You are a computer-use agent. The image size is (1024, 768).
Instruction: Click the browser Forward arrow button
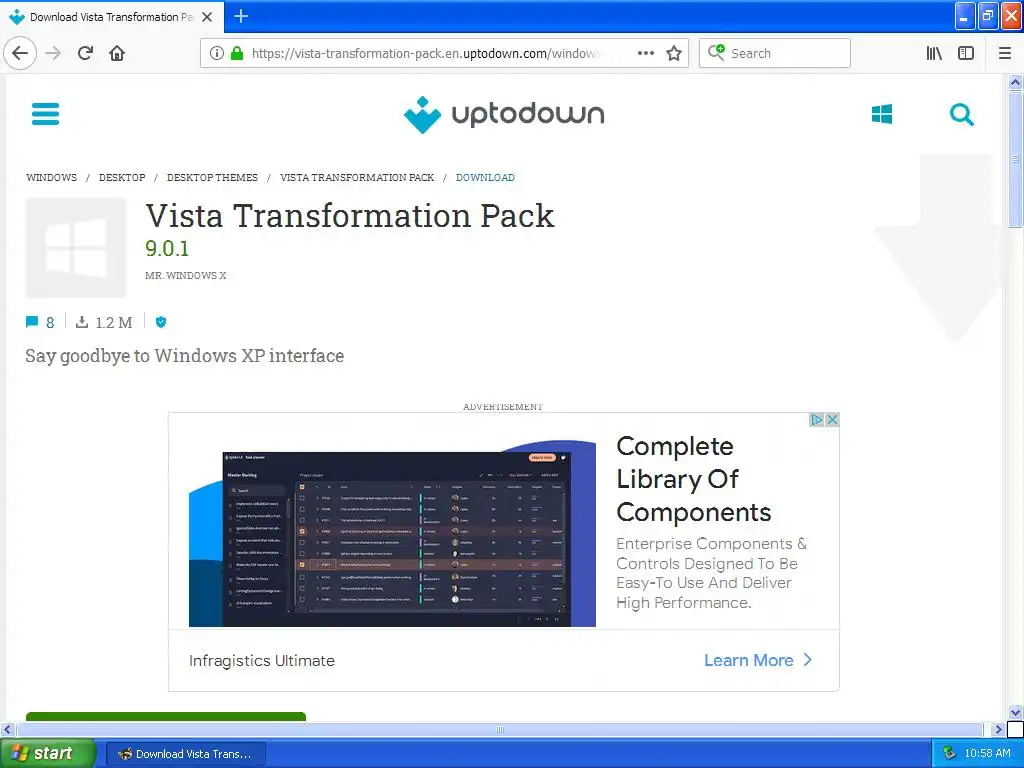53,53
